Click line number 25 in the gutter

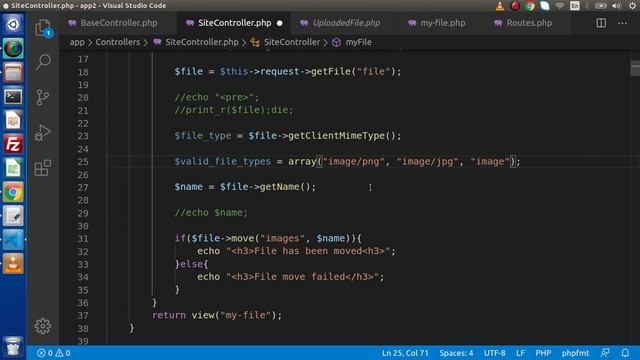click(x=83, y=162)
